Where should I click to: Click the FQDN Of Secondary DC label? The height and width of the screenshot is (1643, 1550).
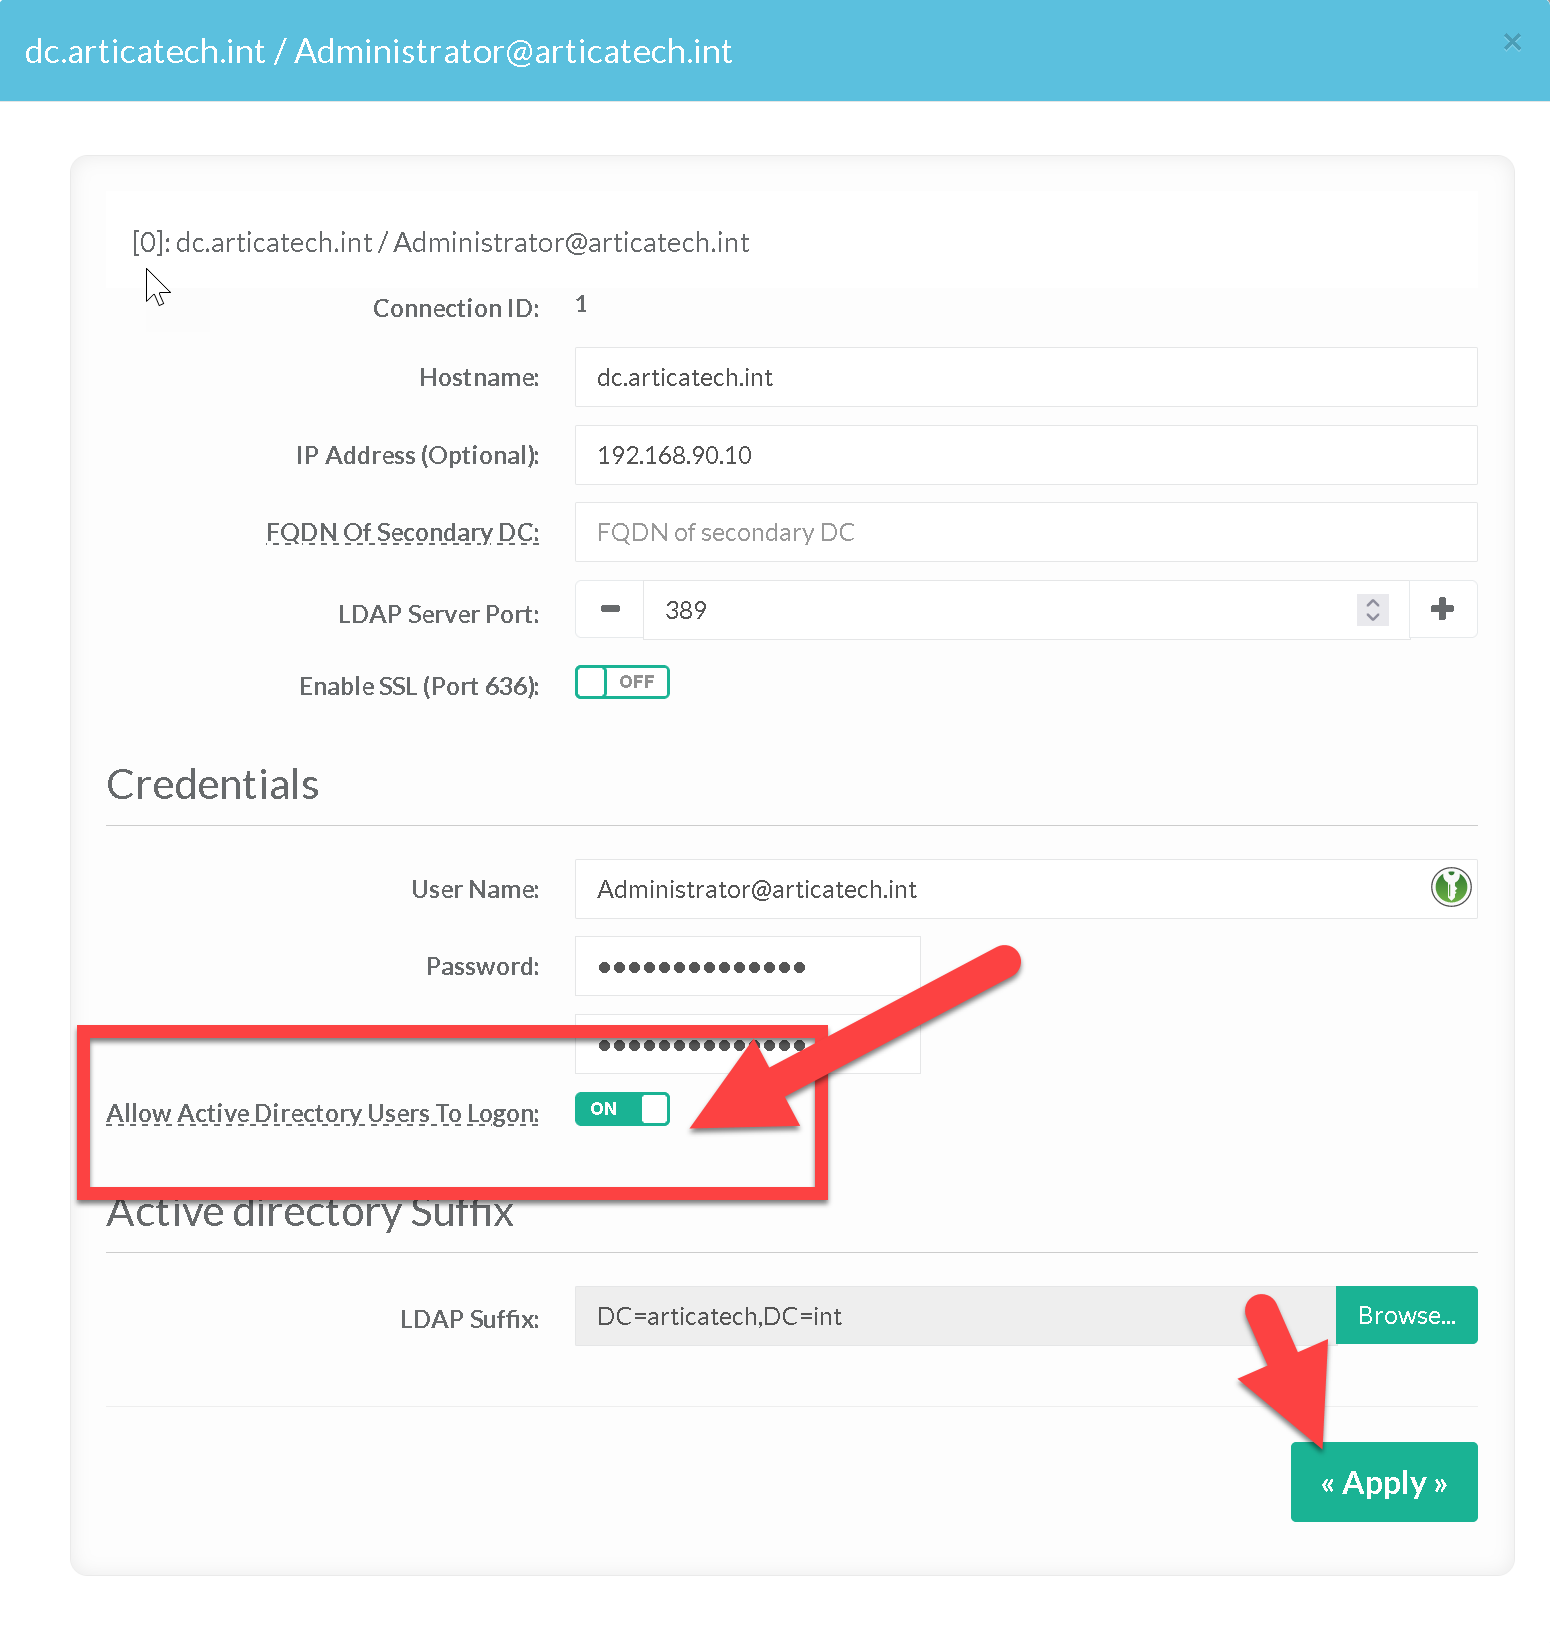point(402,533)
